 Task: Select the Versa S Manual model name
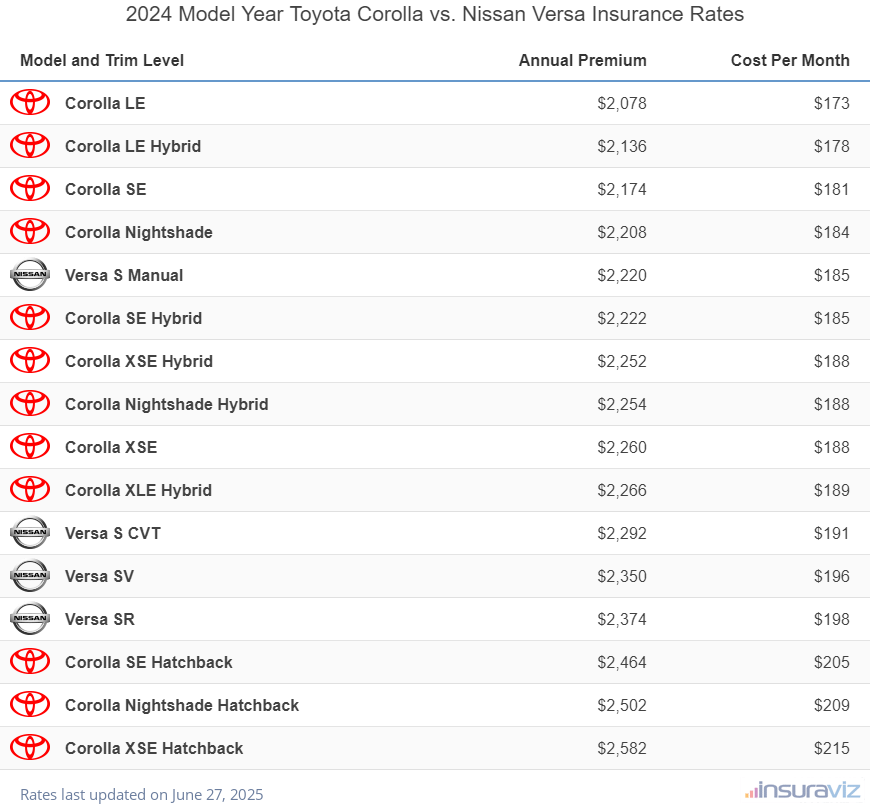click(x=124, y=275)
